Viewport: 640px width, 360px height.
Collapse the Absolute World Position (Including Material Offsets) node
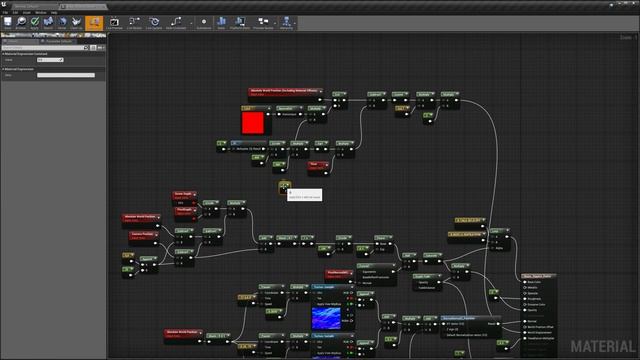(x=320, y=91)
